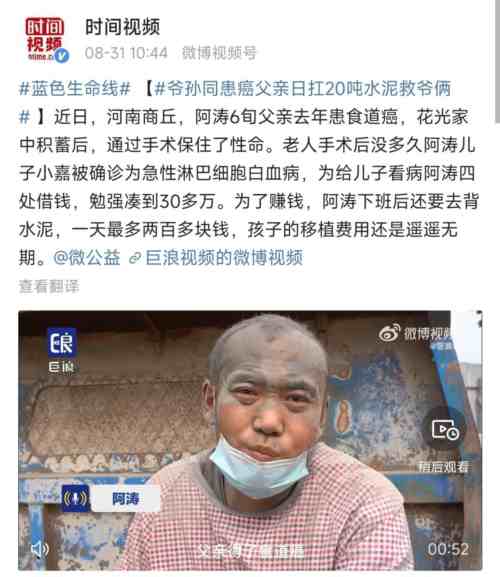The width and height of the screenshot is (500, 577).
Task: Toggle the video sound speaker icon
Action: (39, 549)
